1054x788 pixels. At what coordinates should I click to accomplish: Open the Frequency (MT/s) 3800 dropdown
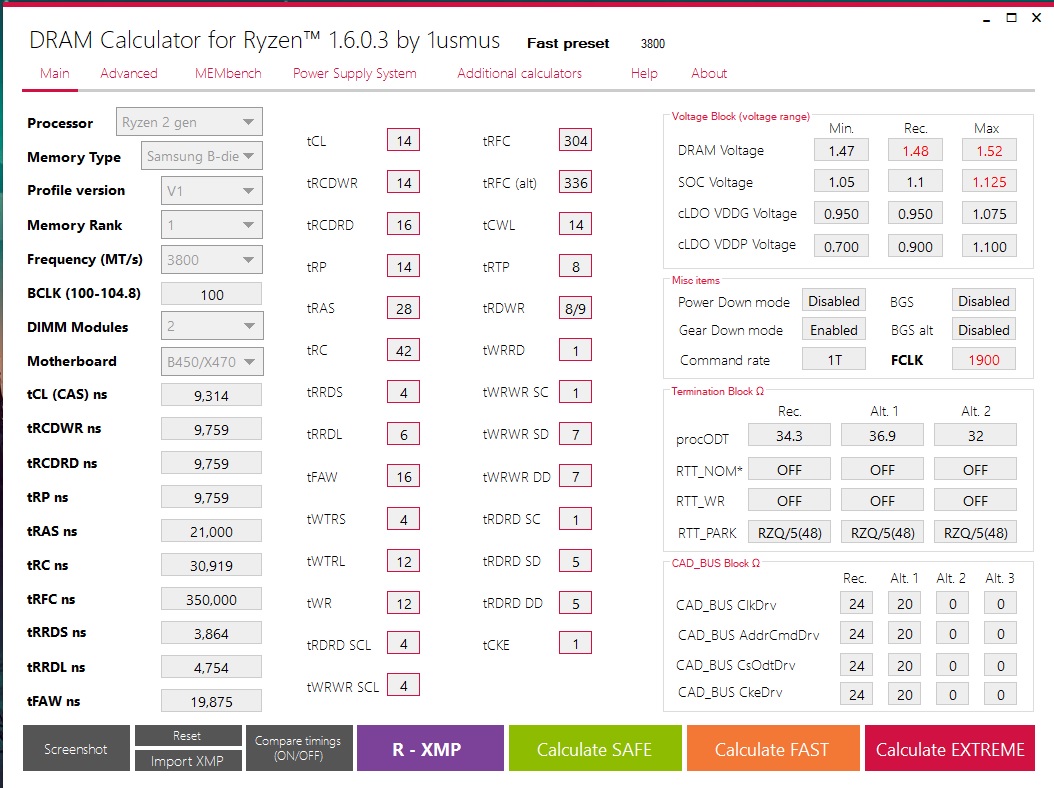[x=212, y=260]
